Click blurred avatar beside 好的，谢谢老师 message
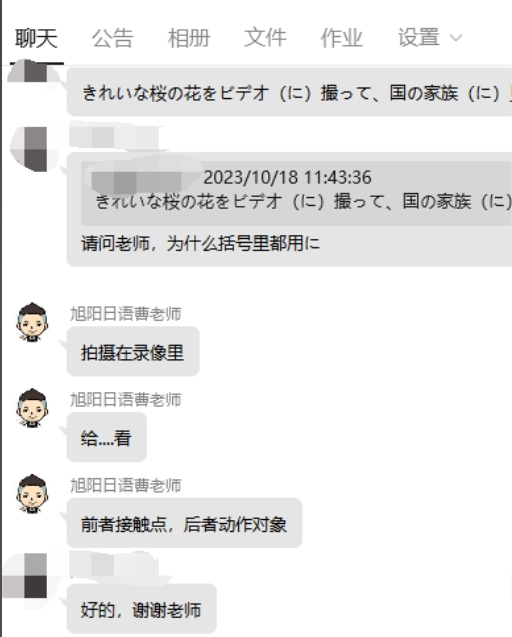The width and height of the screenshot is (512, 637). coord(25,576)
